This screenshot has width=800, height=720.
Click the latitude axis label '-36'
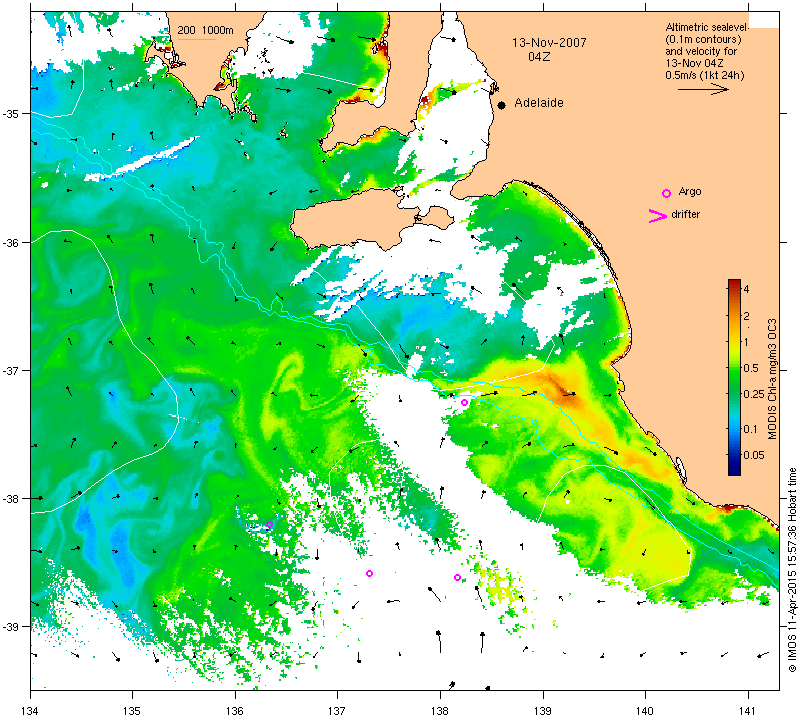11,242
